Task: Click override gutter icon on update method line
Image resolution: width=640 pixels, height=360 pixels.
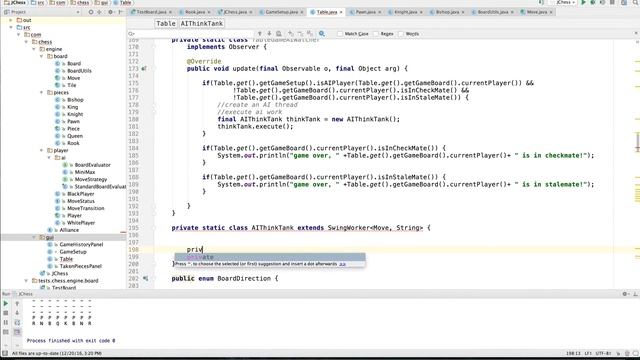Action: pyautogui.click(x=144, y=69)
